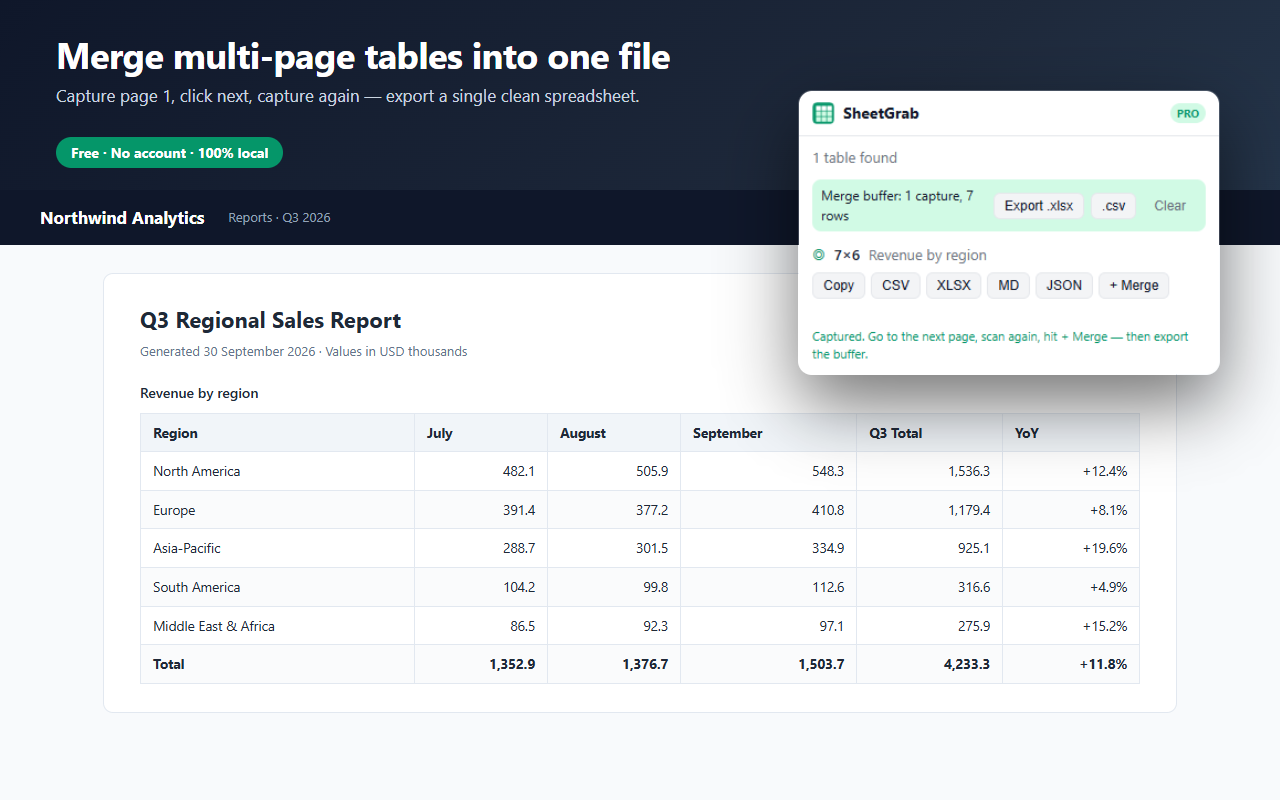Viewport: 1280px width, 800px height.
Task: Click the Asia-Pacific YoY +19.6%
Action: point(1105,548)
